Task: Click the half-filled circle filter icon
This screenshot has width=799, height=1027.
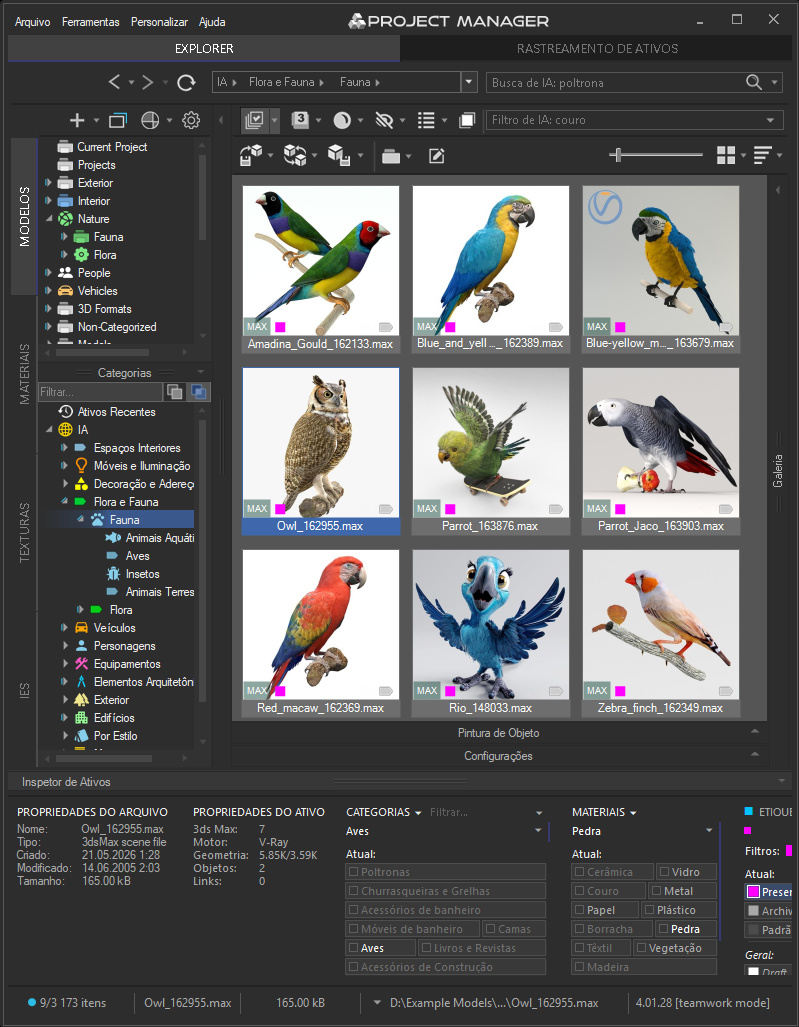Action: 342,120
